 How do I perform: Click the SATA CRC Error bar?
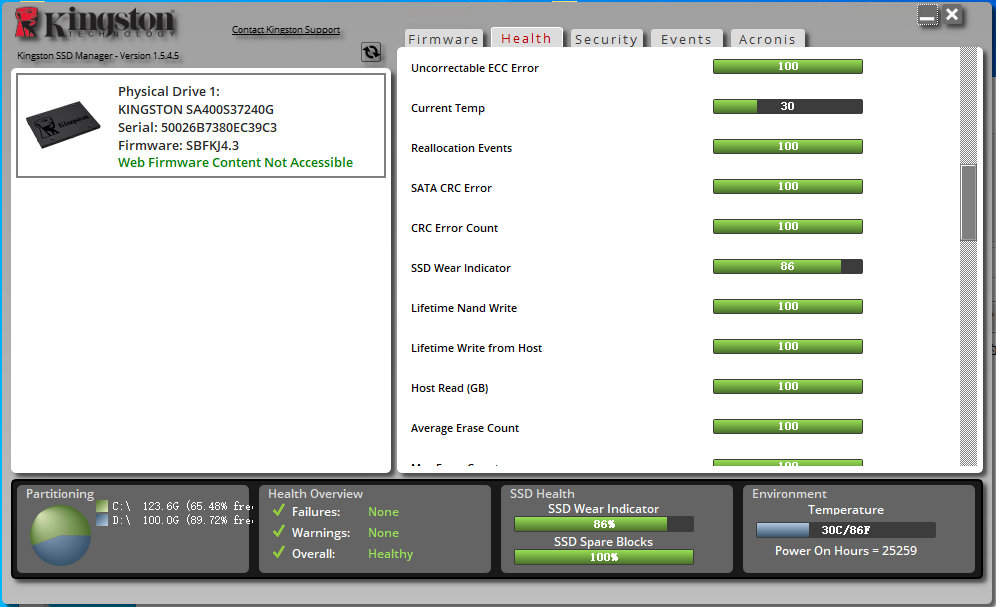tap(788, 187)
